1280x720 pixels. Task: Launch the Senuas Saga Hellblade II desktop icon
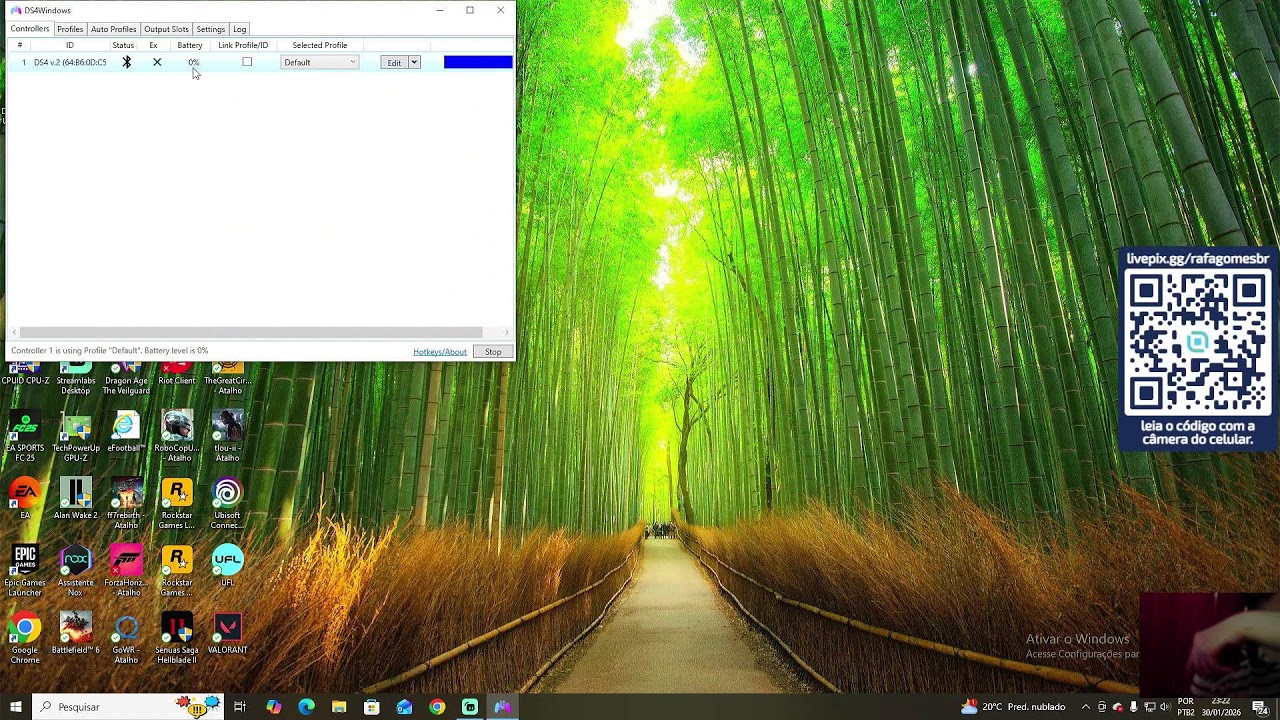click(x=177, y=638)
